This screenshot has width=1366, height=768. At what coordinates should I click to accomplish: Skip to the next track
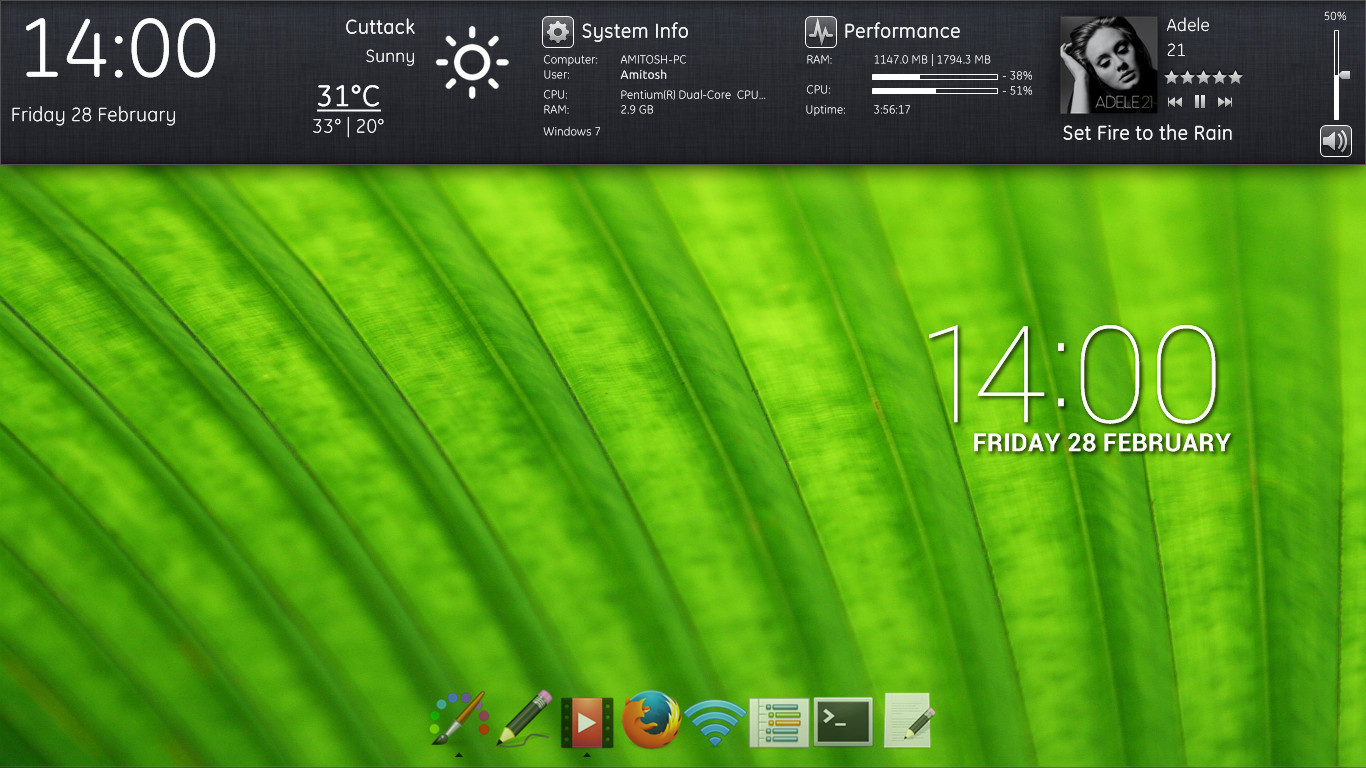1225,102
